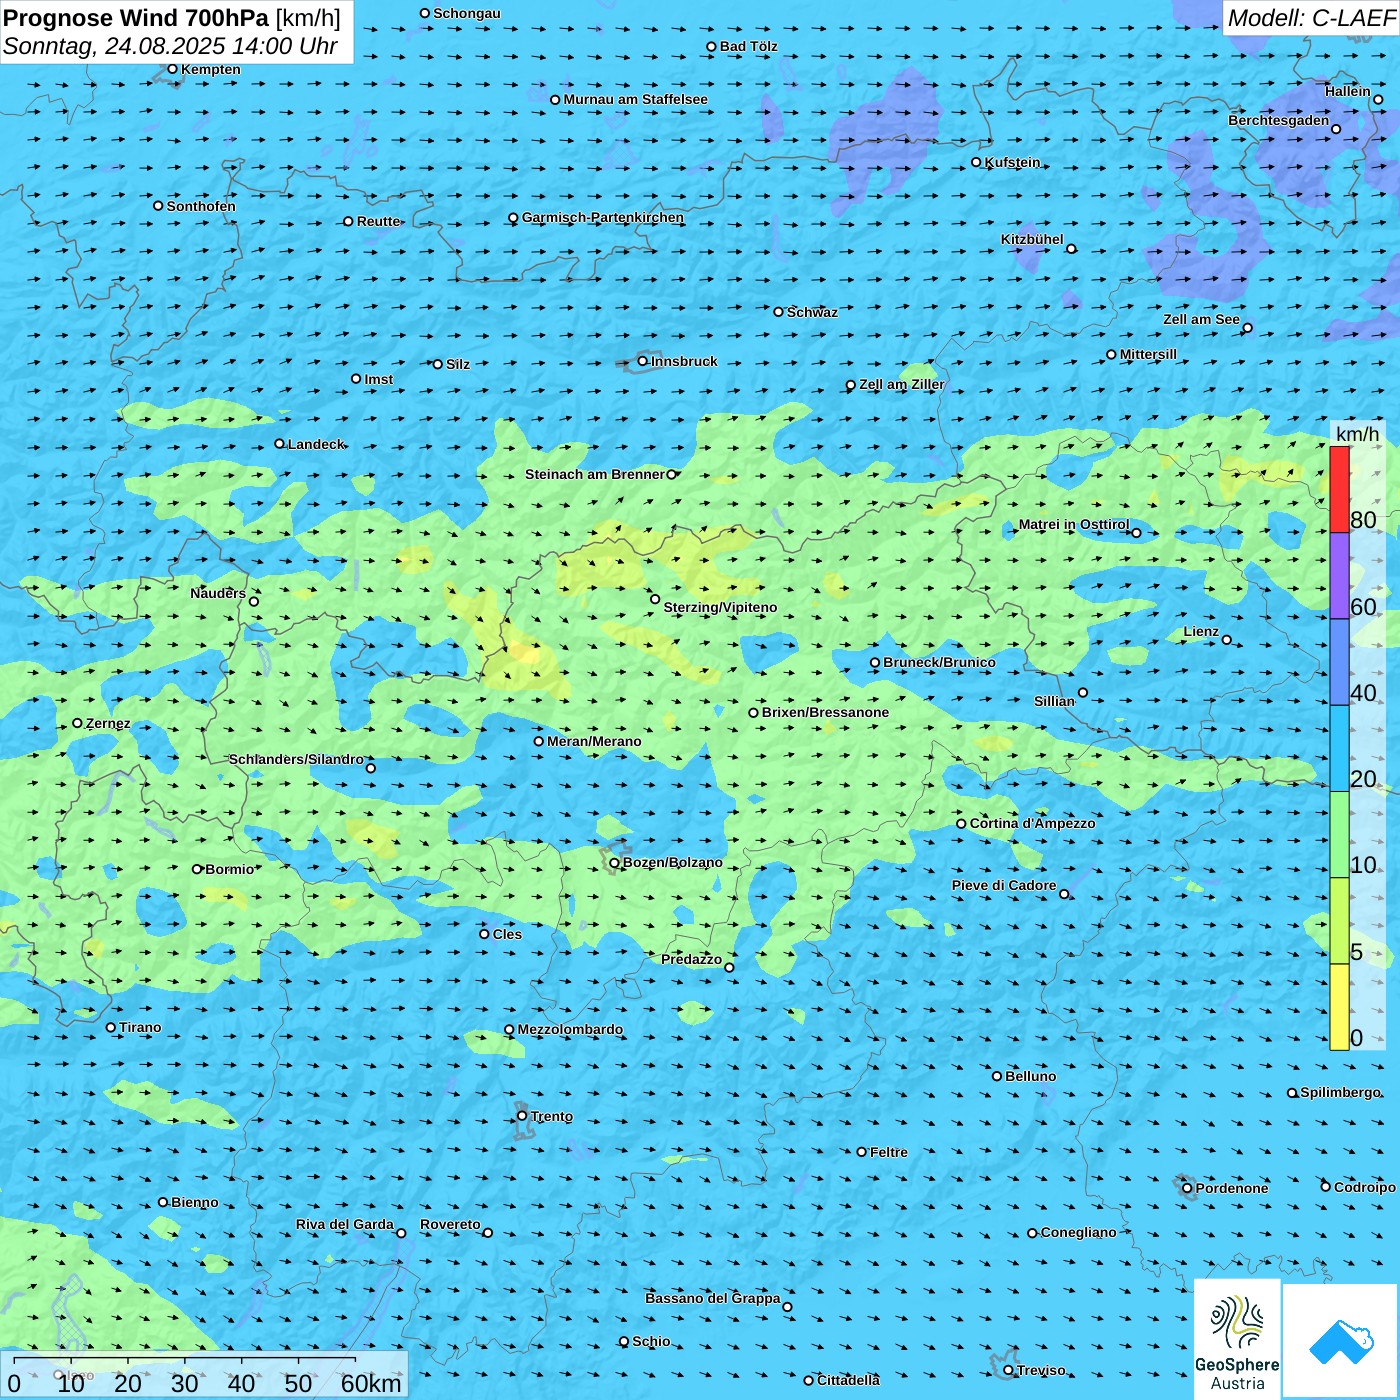Viewport: 1400px width, 1400px height.
Task: Click the Garmisch-Partenkirchen label
Action: point(603,217)
